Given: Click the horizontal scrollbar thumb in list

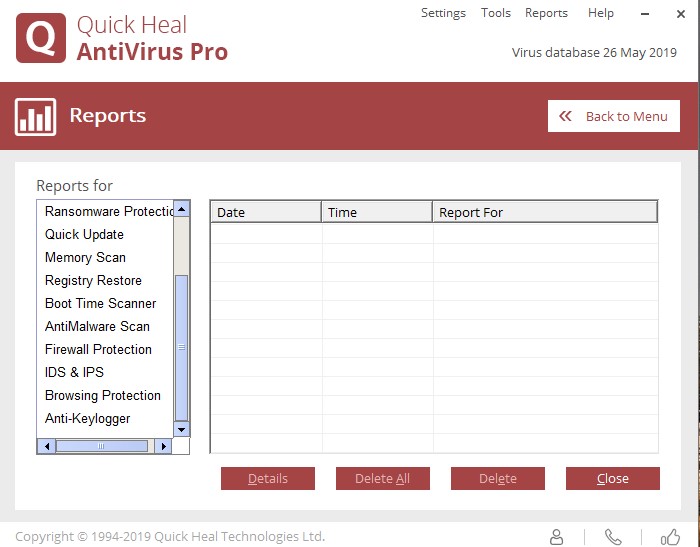Looking at the screenshot, I should click(101, 446).
